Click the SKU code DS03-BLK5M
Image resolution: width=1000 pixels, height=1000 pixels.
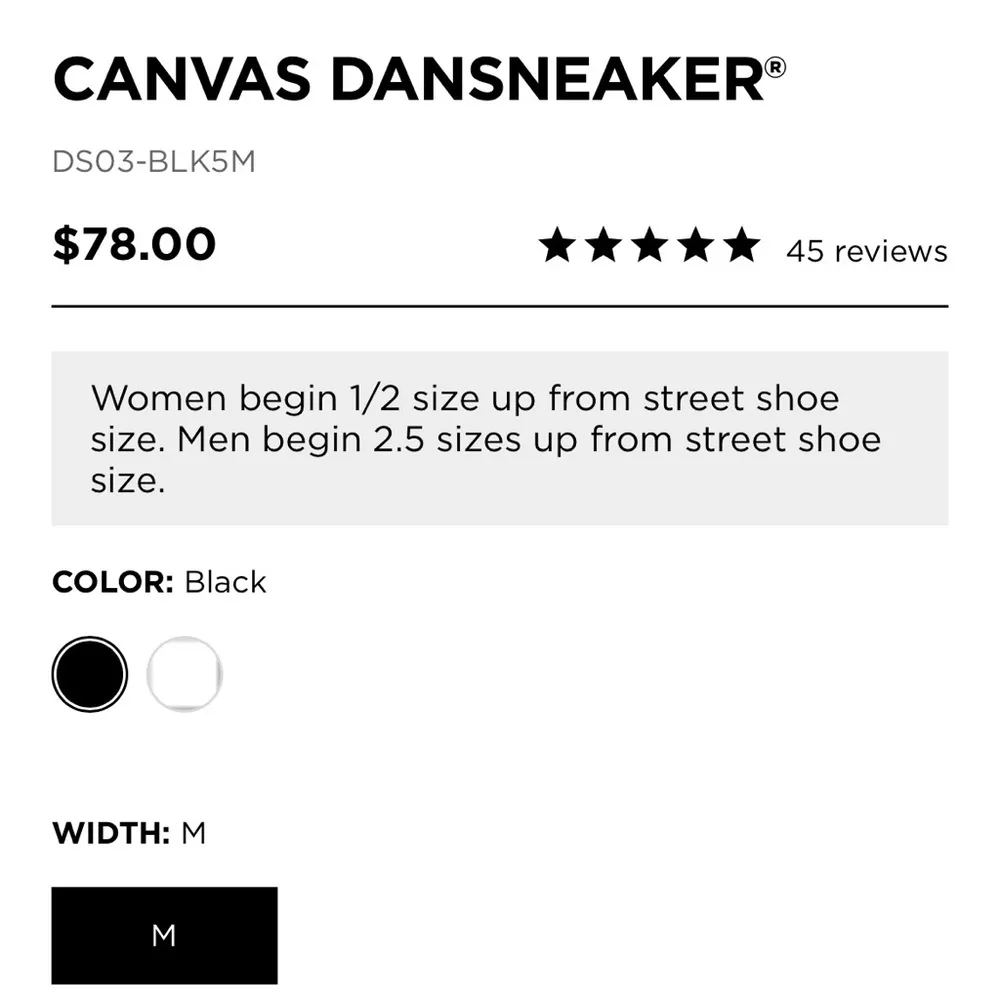[156, 160]
